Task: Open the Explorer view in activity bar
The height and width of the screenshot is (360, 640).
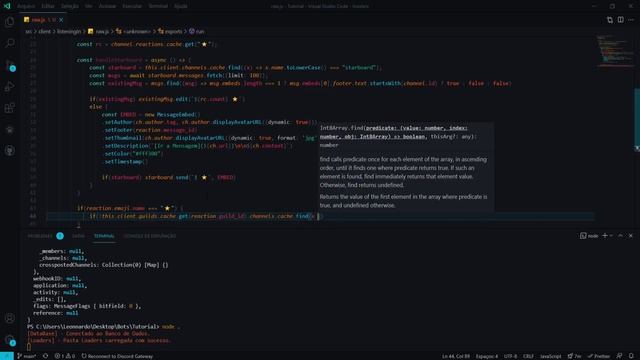Action: (9, 22)
